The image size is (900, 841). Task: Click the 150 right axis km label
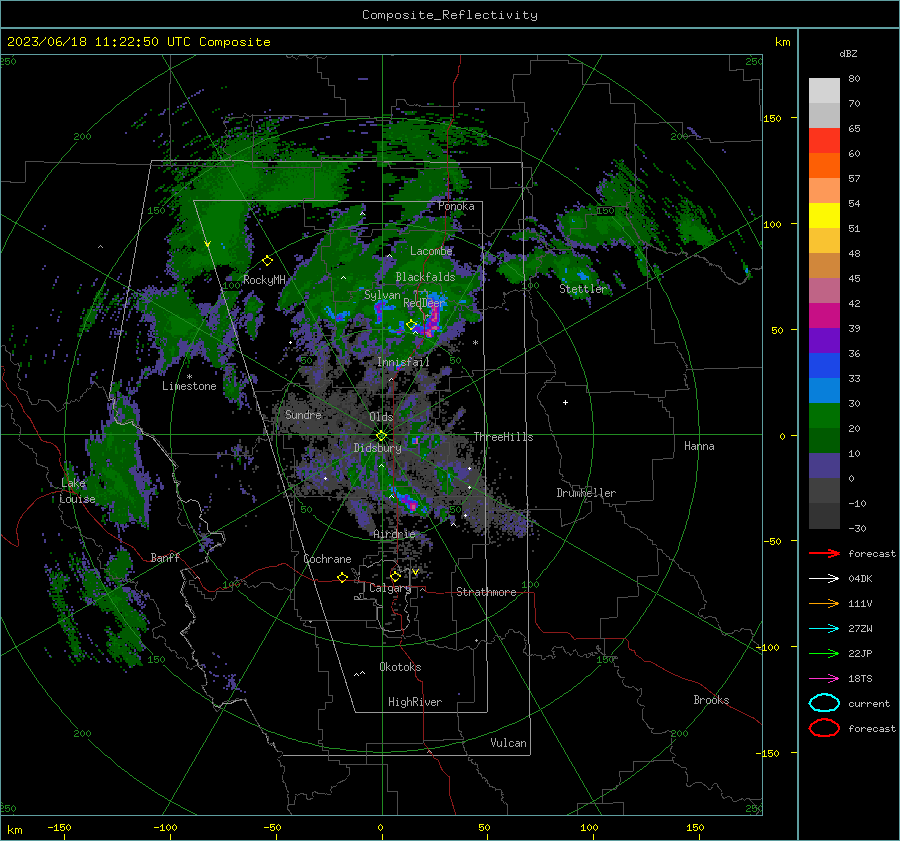pos(772,118)
